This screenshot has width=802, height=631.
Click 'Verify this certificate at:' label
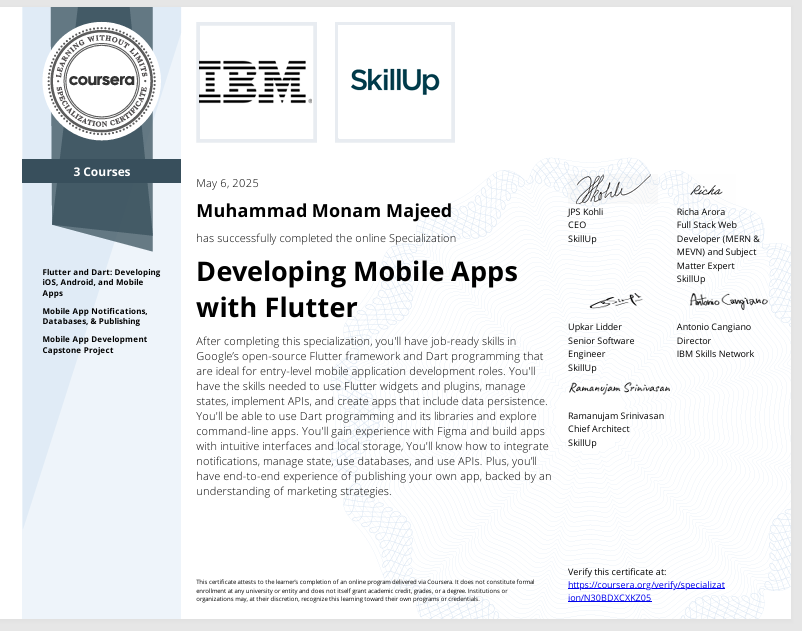pos(617,572)
